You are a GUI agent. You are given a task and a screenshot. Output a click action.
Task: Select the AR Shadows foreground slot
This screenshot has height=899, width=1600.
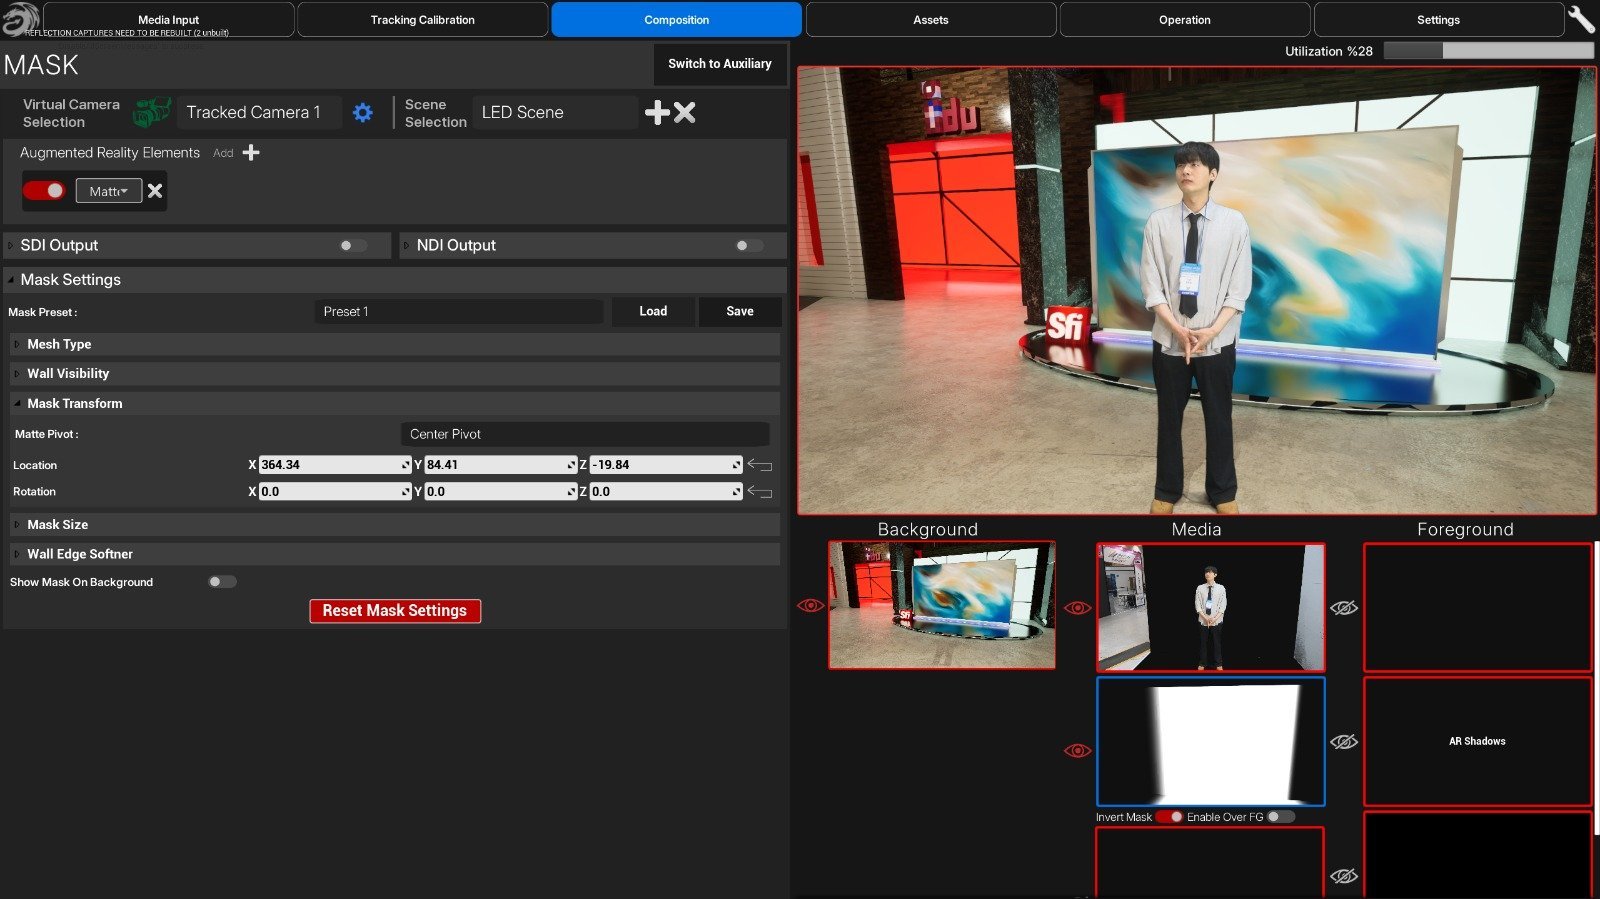coord(1478,741)
